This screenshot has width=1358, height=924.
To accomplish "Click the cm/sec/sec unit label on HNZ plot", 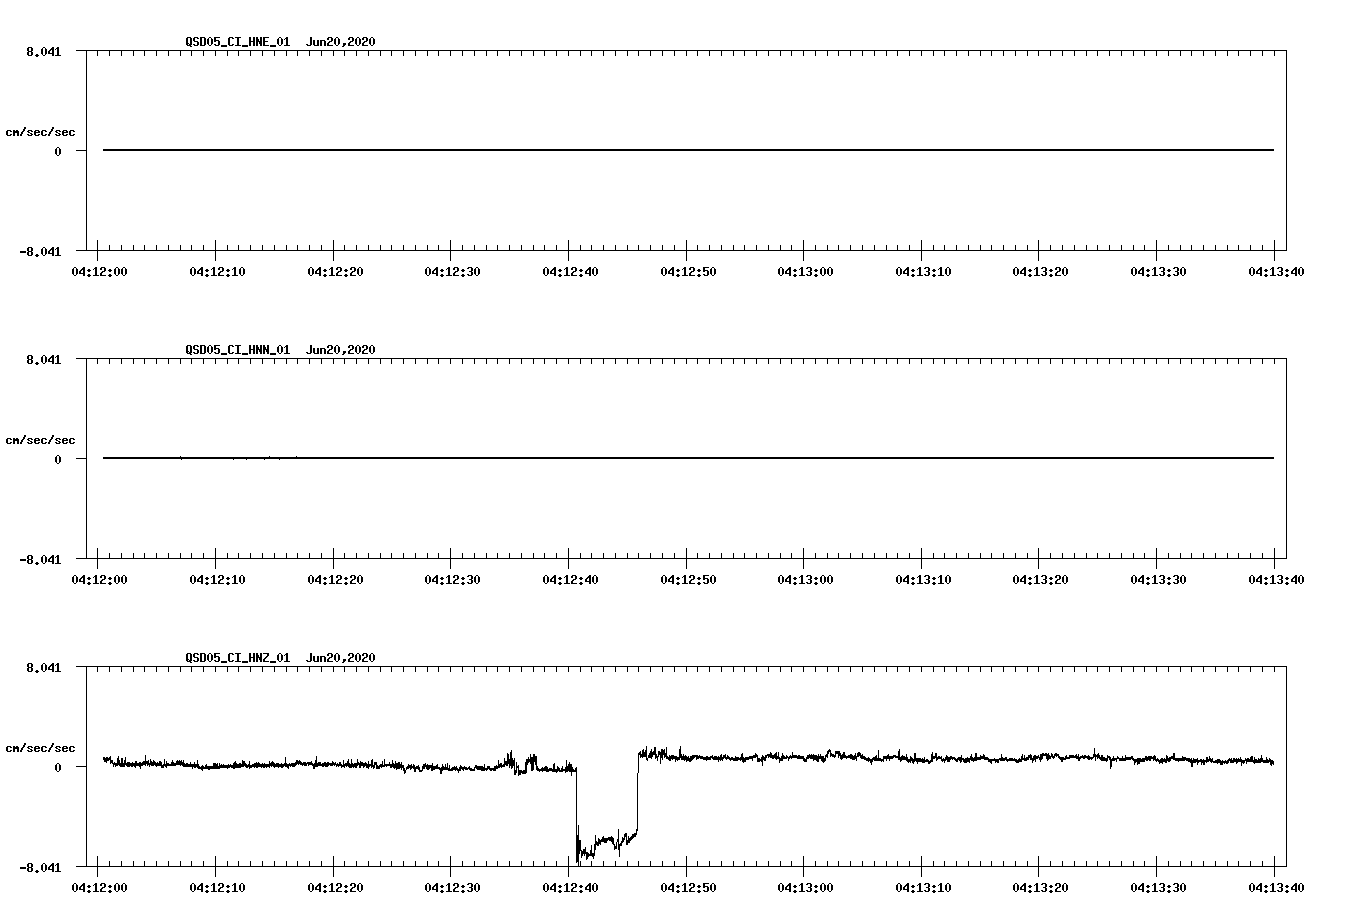I will pos(41,748).
